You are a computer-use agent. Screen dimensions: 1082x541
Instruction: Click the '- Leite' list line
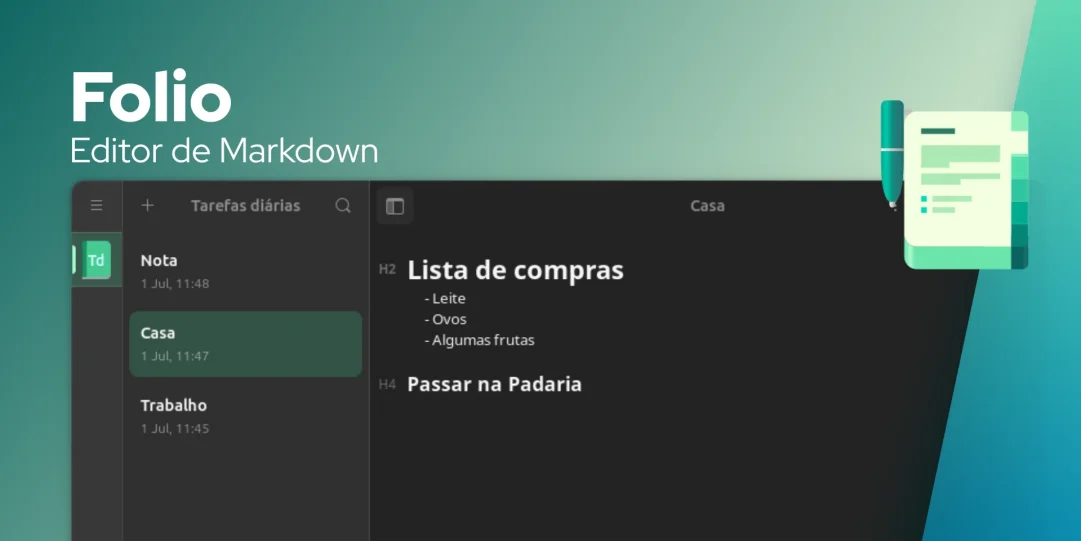click(x=445, y=299)
